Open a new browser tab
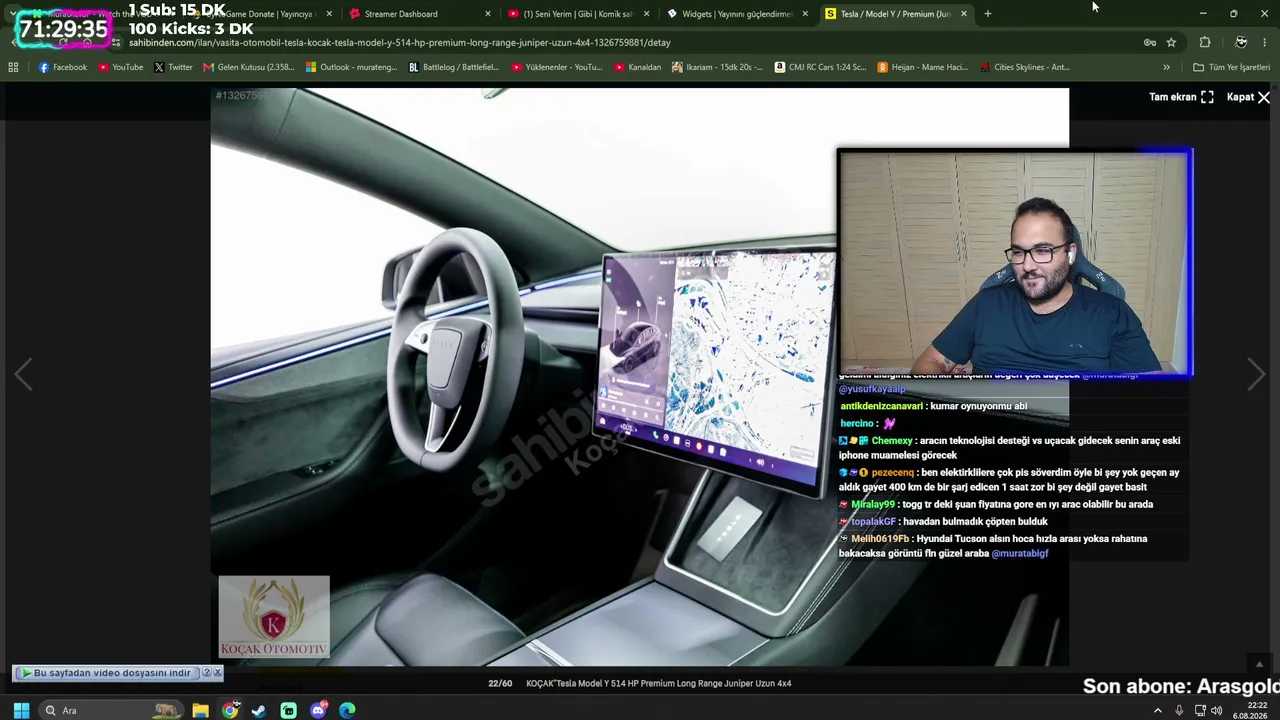 coord(987,14)
